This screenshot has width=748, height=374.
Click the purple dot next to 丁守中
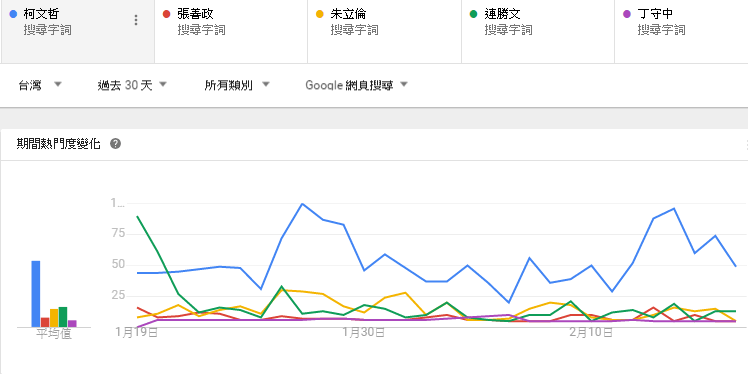click(x=627, y=14)
